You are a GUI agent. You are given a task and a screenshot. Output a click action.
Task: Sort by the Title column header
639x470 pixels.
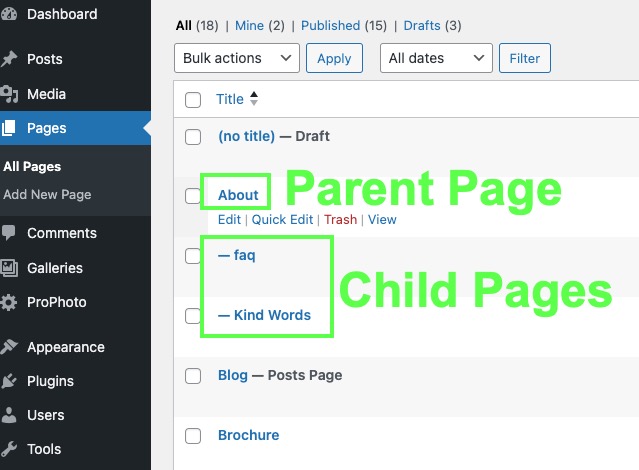coord(230,99)
